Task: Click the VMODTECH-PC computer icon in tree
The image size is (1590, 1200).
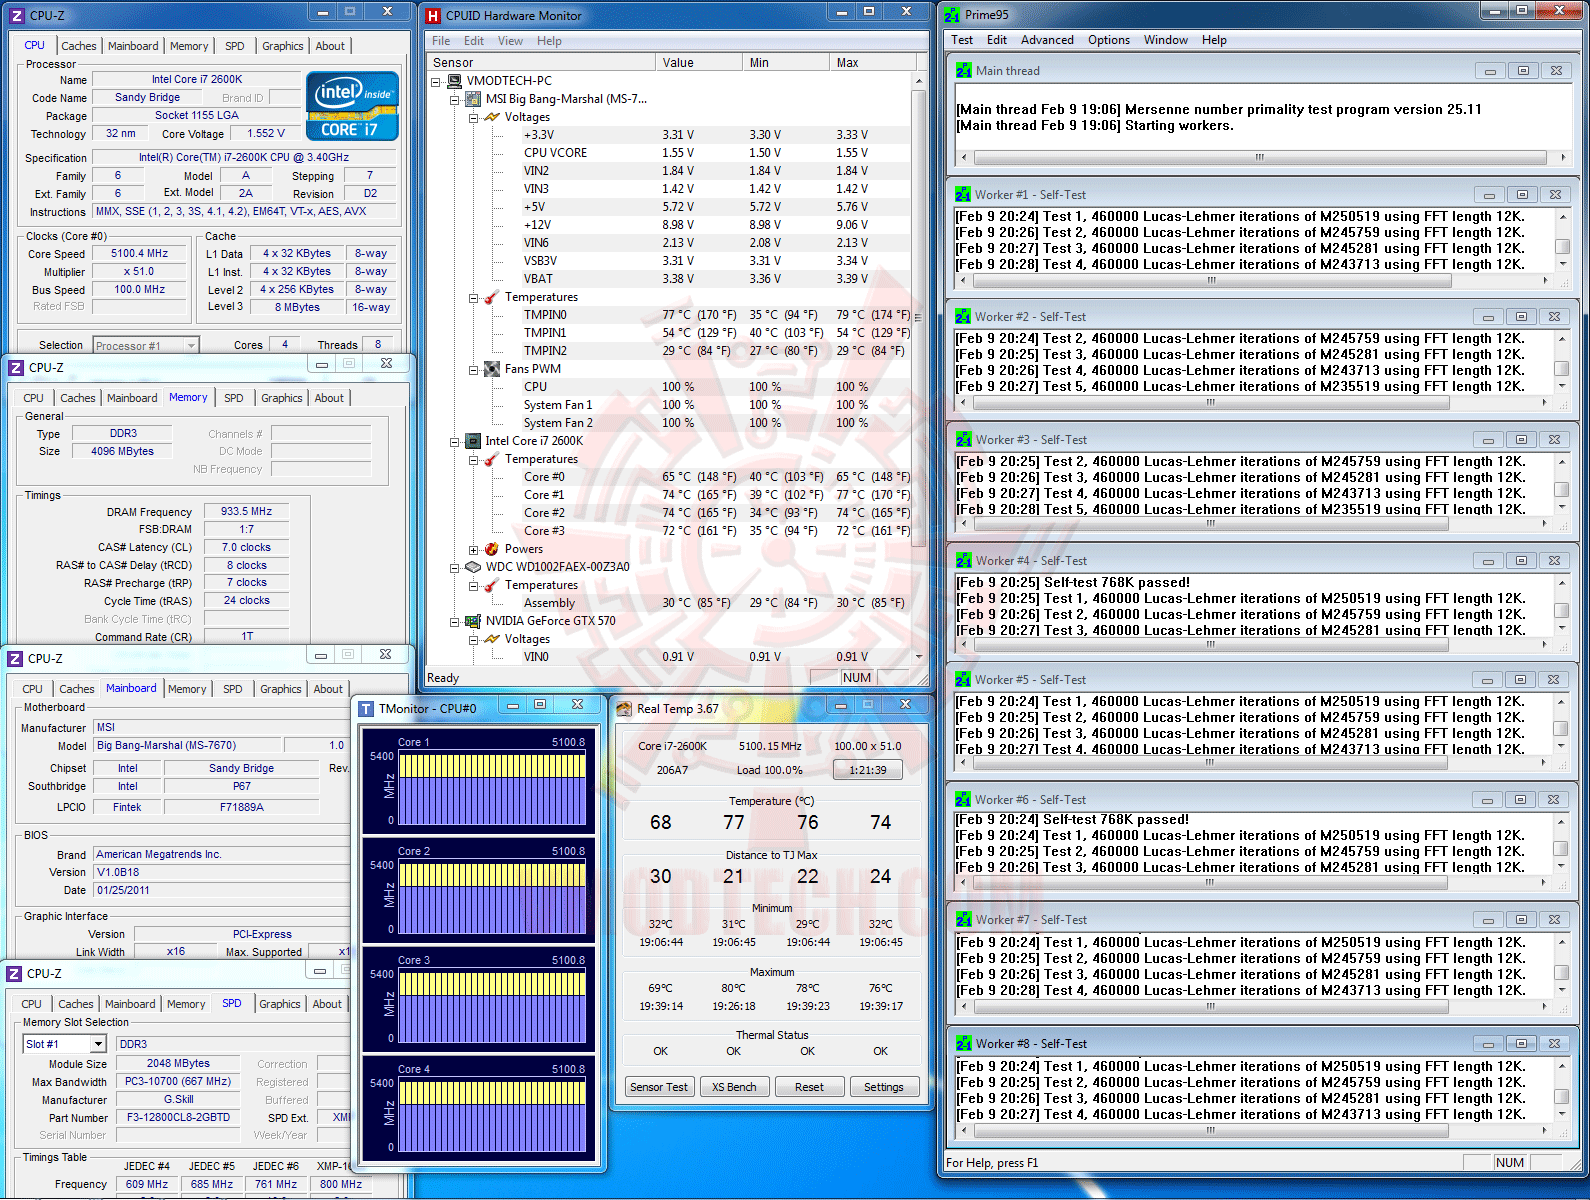Action: point(454,81)
